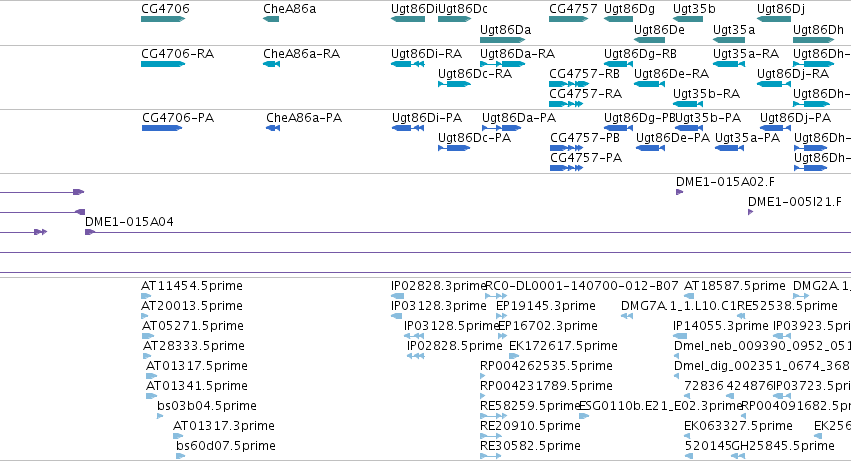
Task: Select the Ugt35a gene label
Action: click(734, 30)
